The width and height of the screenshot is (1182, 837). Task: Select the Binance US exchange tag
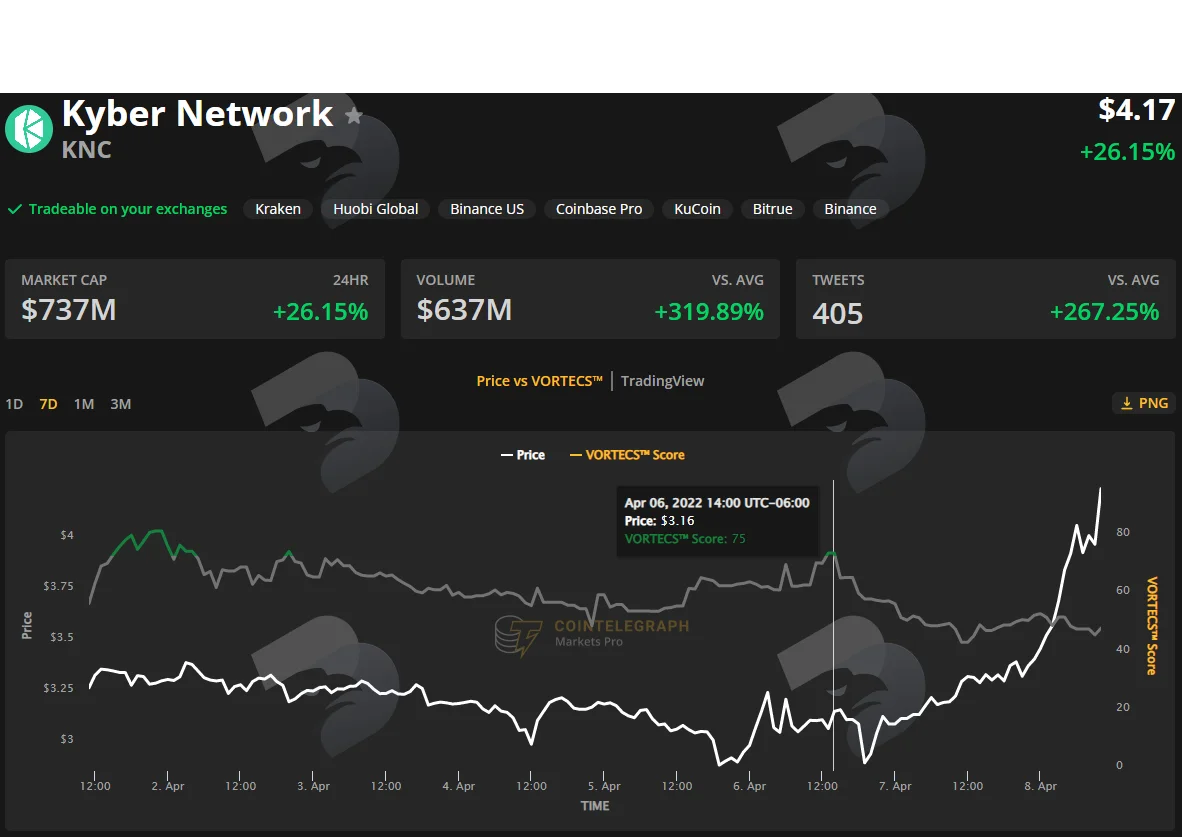[487, 209]
